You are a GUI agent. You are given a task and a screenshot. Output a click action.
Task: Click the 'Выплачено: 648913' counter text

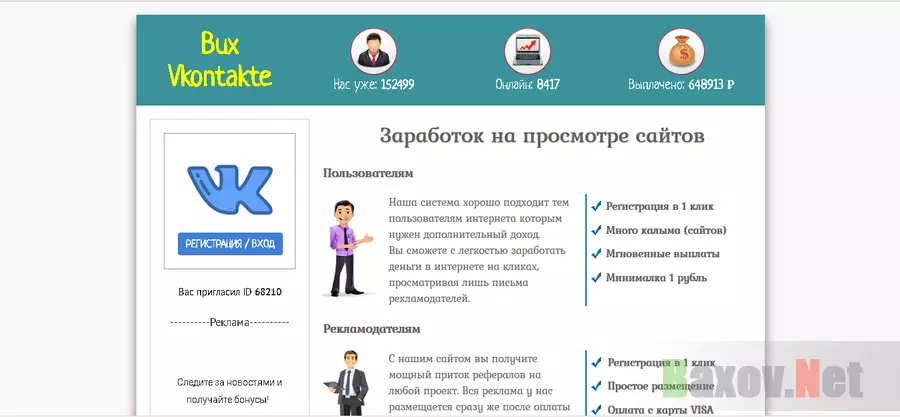(681, 85)
